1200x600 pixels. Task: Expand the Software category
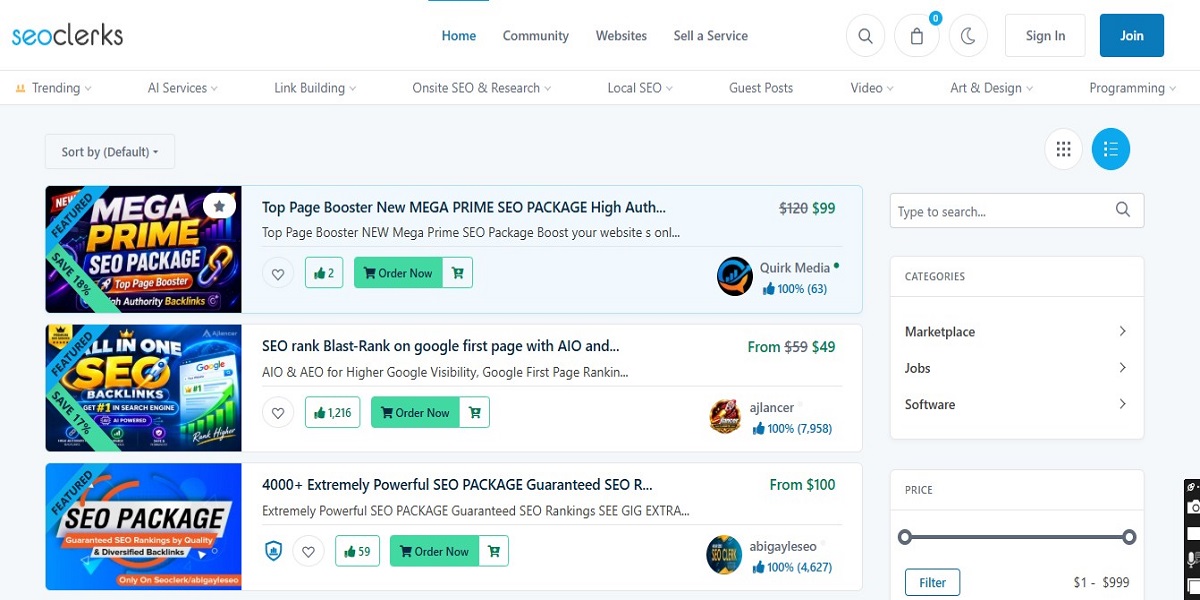[1016, 405]
